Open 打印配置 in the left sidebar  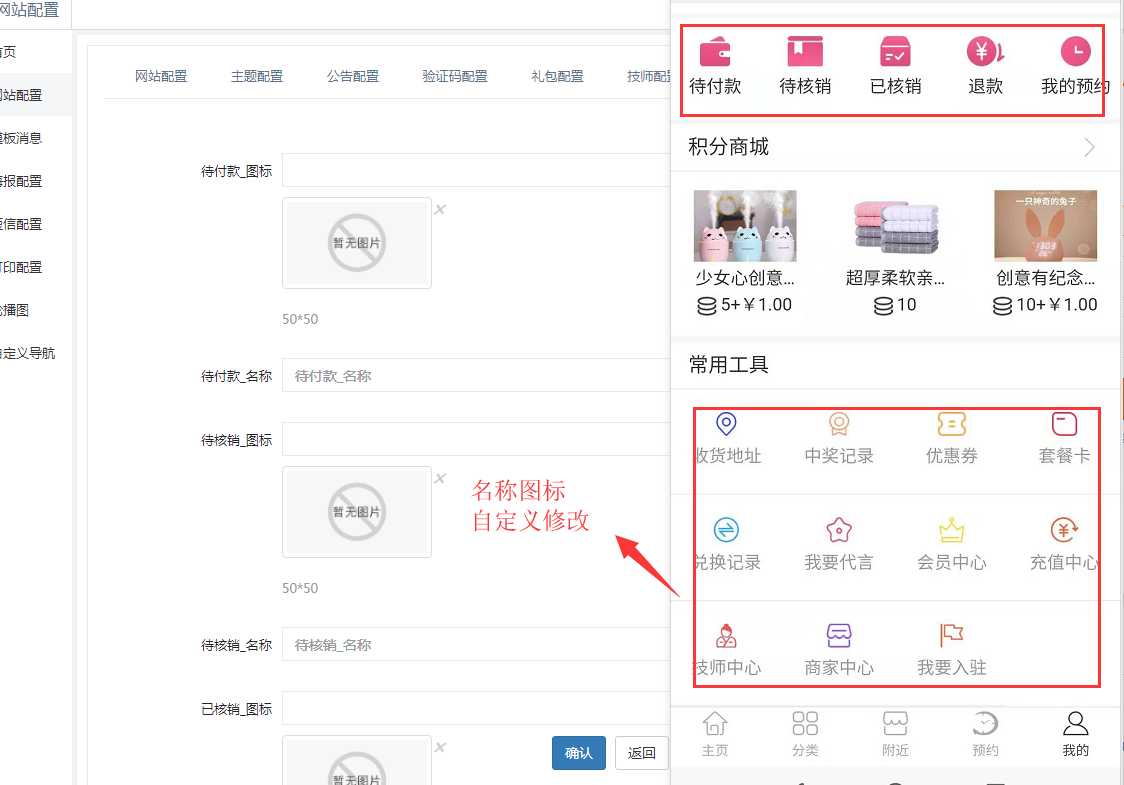coord(22,267)
